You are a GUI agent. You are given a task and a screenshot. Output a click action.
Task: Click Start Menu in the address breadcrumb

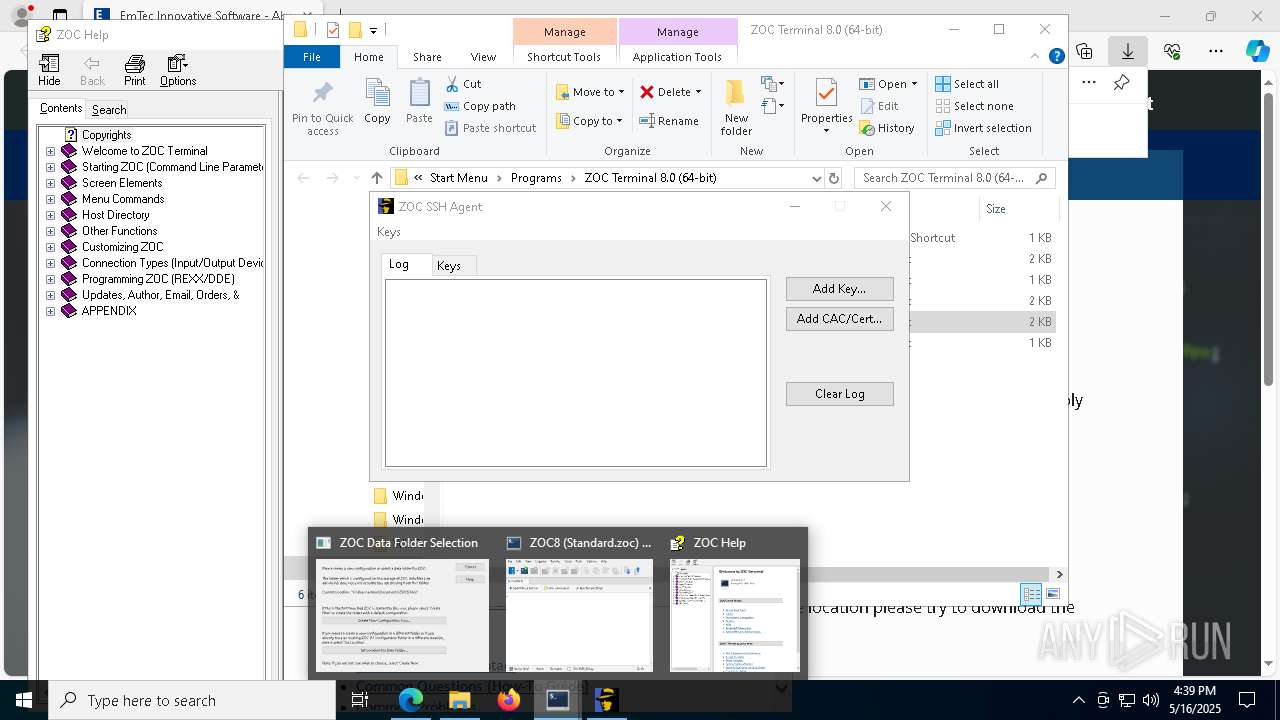pyautogui.click(x=459, y=178)
